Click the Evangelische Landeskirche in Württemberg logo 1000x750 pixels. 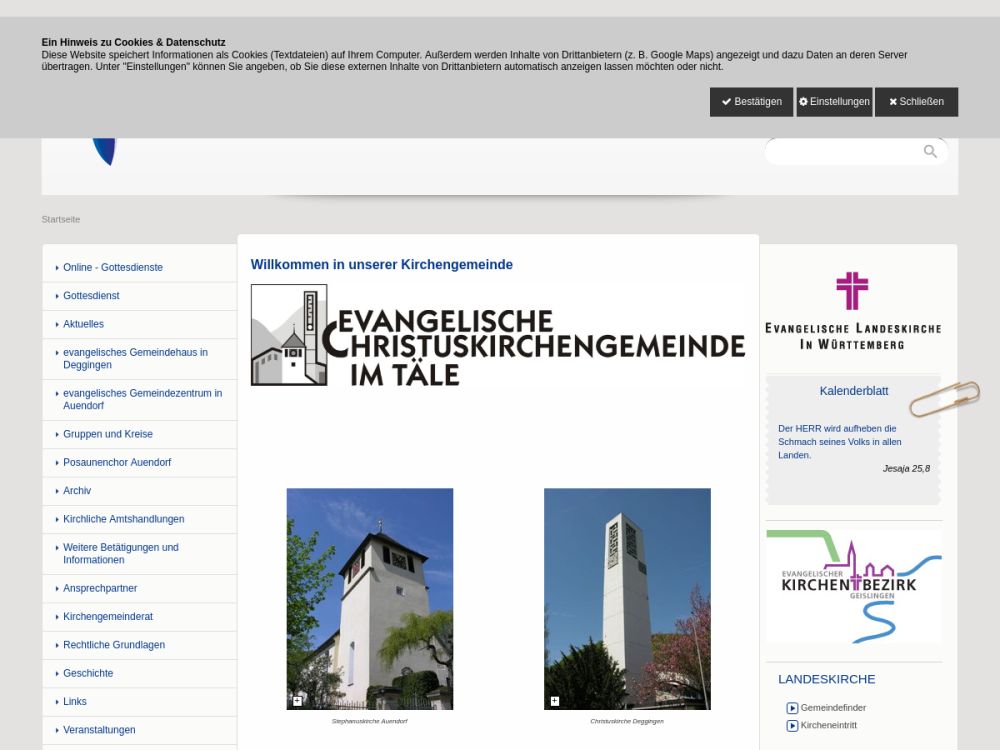tap(852, 310)
